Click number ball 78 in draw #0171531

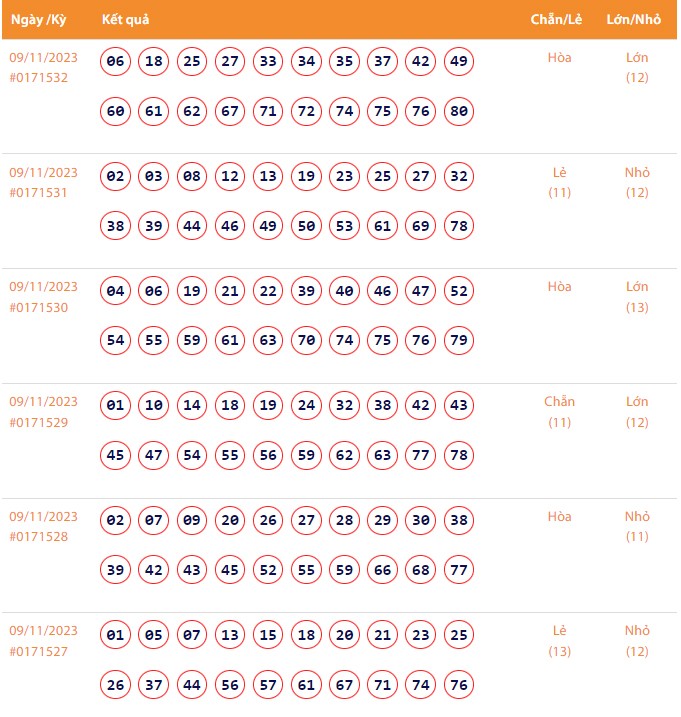[x=459, y=226]
